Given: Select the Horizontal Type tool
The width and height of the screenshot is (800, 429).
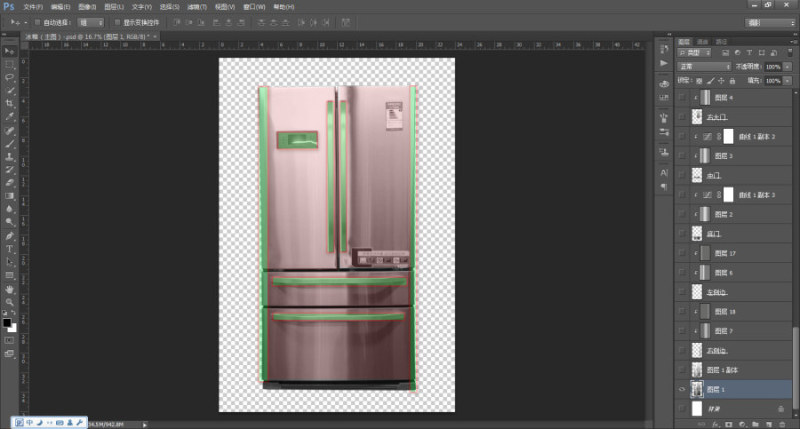Looking at the screenshot, I should coord(9,249).
